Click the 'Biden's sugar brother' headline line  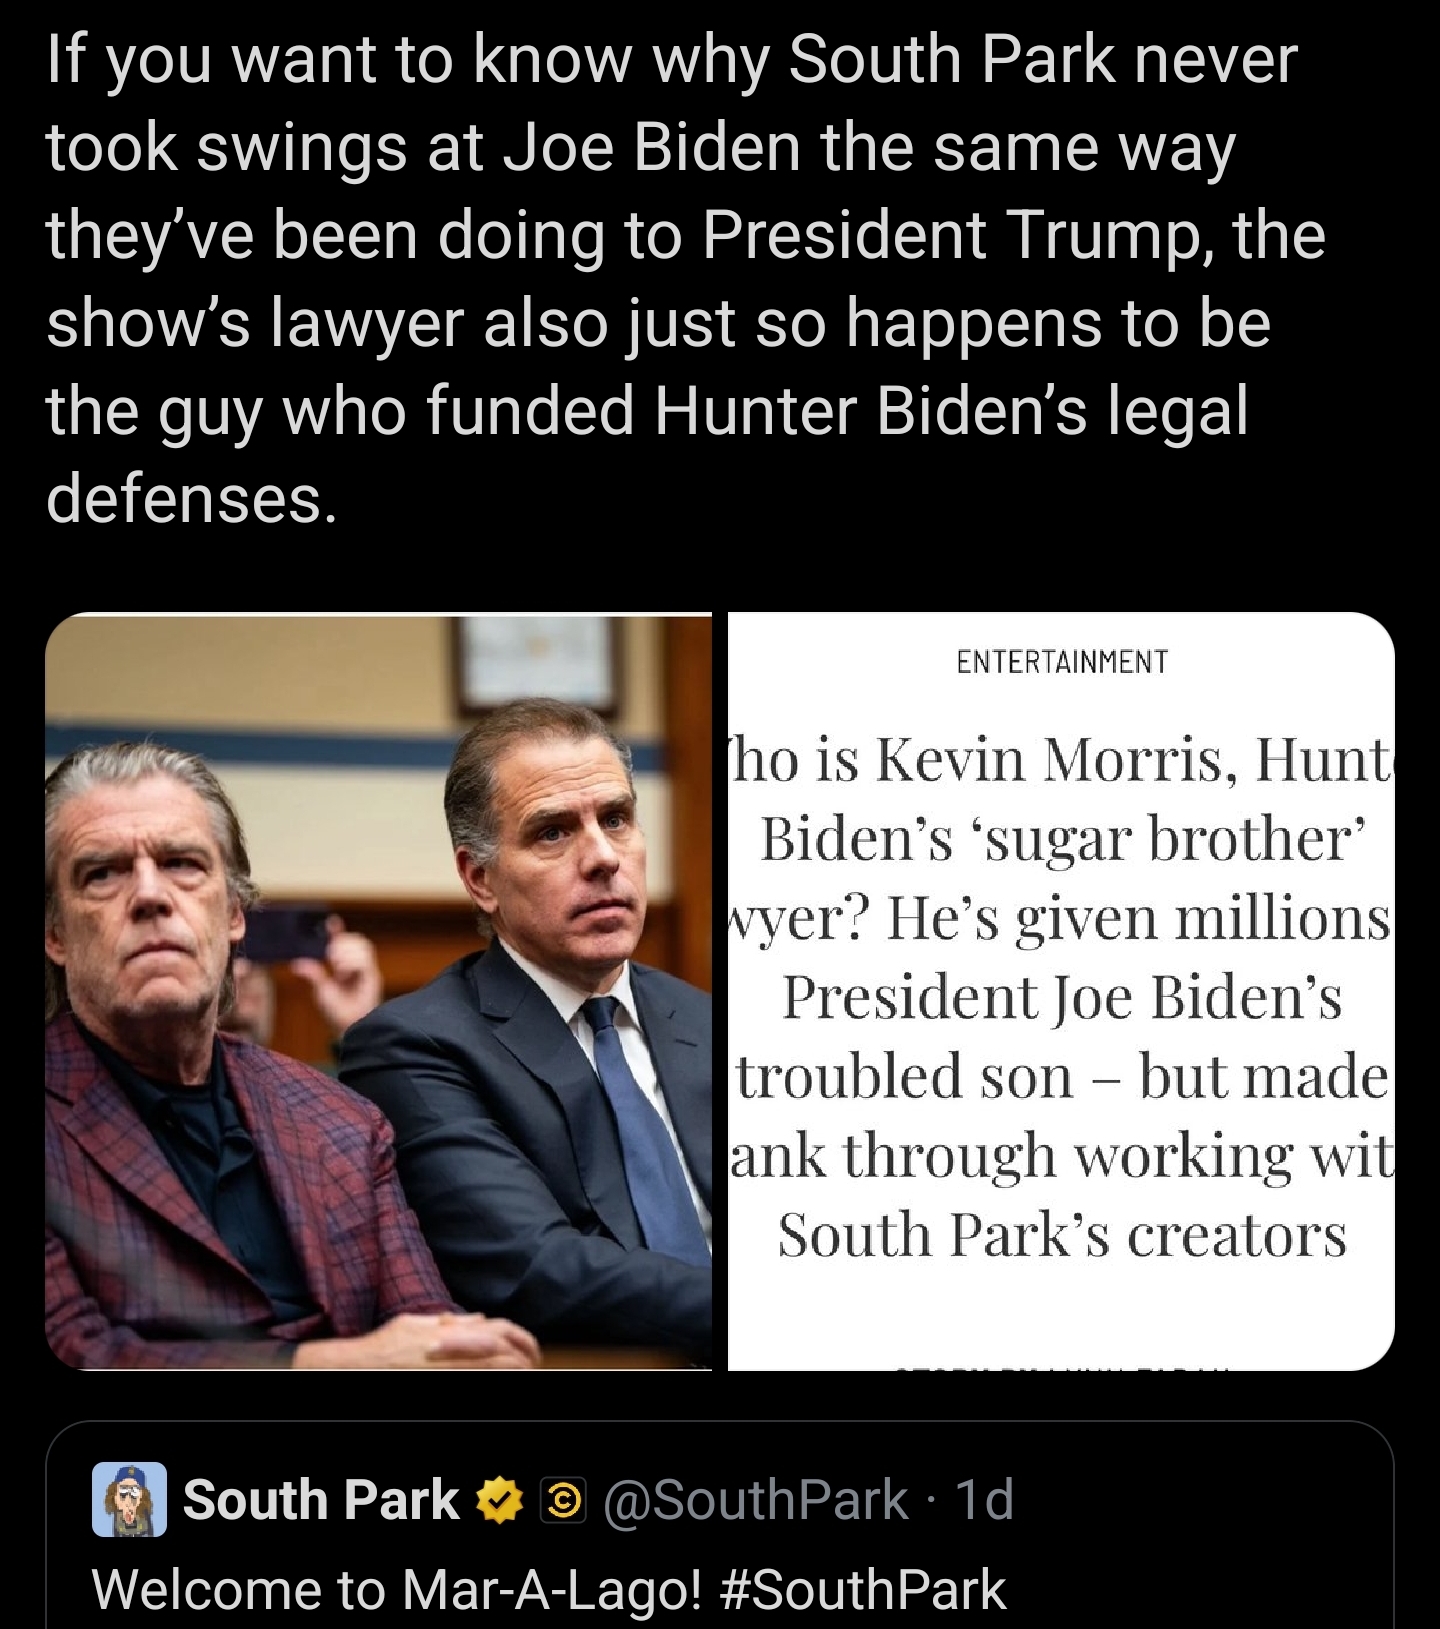(x=1062, y=838)
